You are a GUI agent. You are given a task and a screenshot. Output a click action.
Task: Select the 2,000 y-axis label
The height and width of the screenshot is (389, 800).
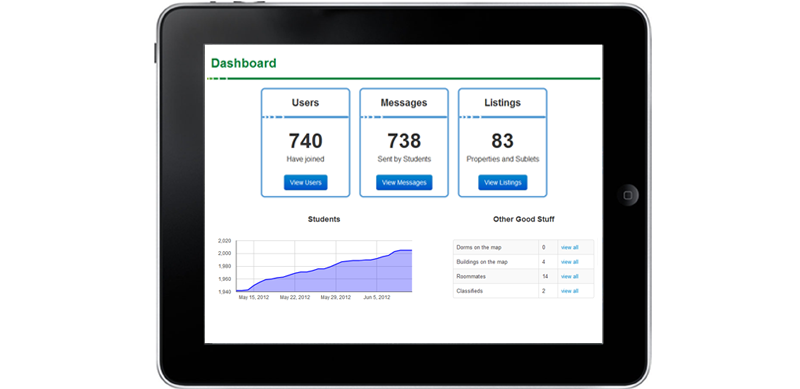224,253
